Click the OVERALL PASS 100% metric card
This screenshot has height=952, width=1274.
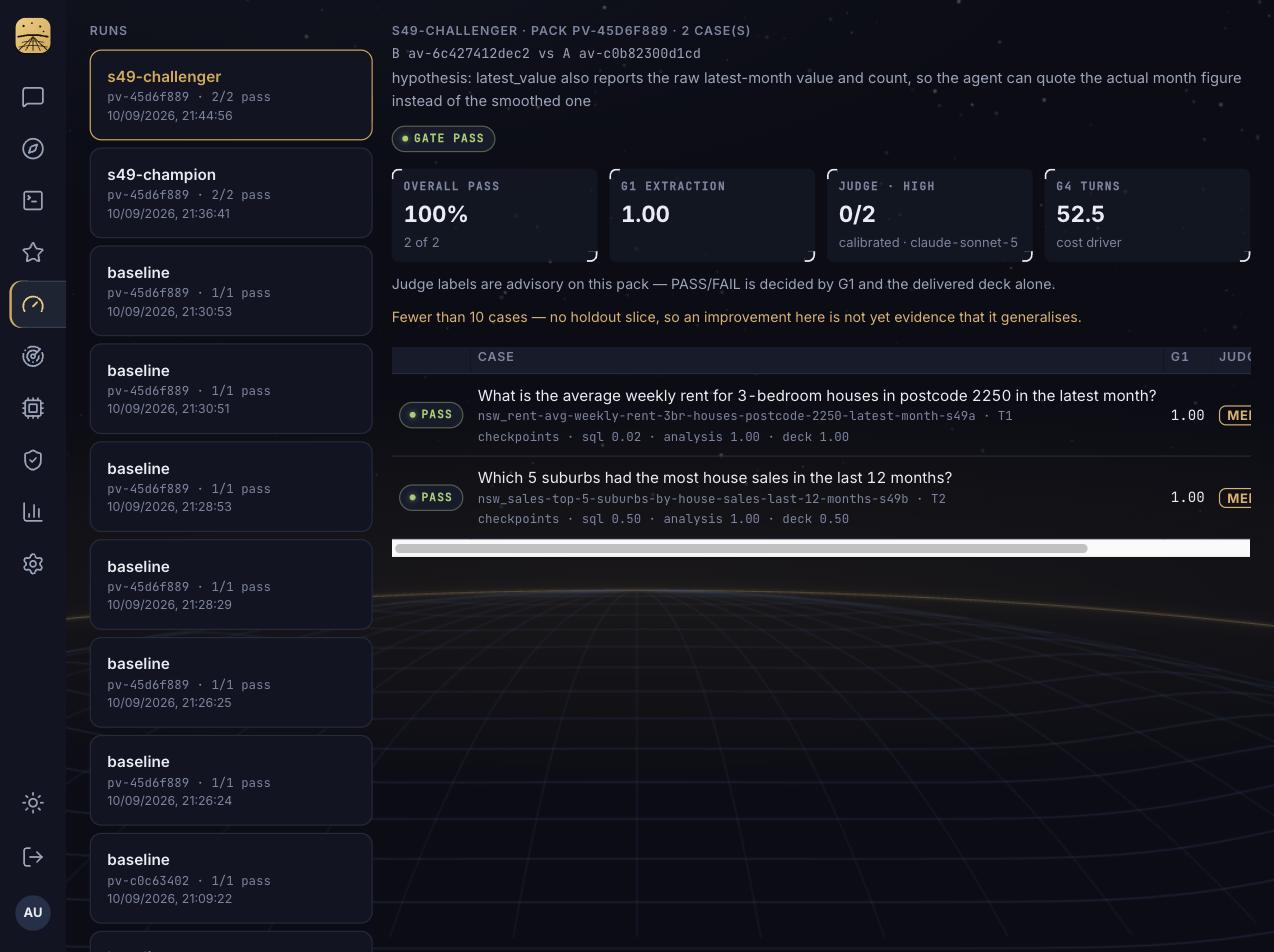point(495,215)
